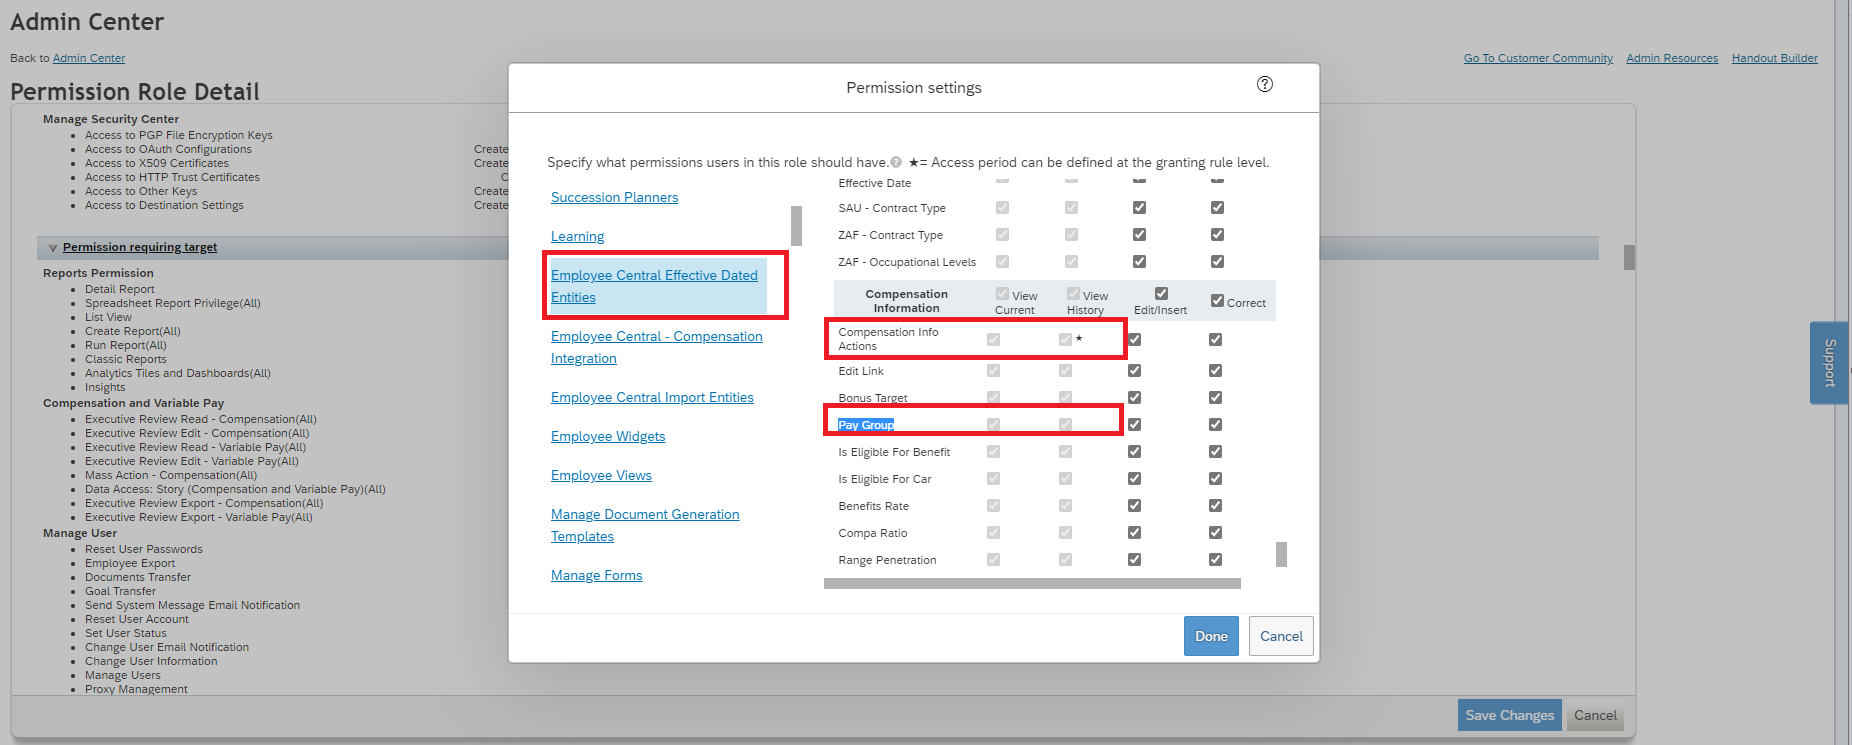Viewport: 1852px width, 745px height.
Task: Click the 'Insights' report permission entry
Action: 105,387
